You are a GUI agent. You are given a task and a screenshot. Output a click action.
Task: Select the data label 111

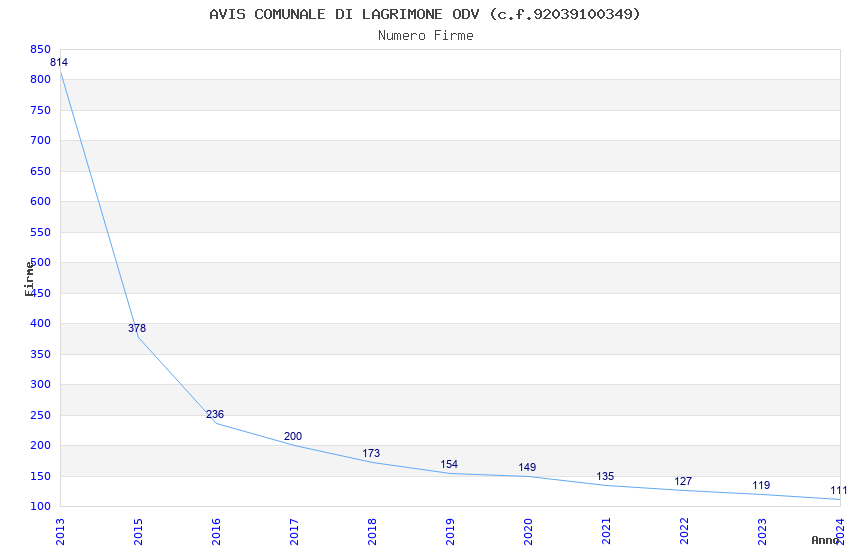[x=839, y=490]
